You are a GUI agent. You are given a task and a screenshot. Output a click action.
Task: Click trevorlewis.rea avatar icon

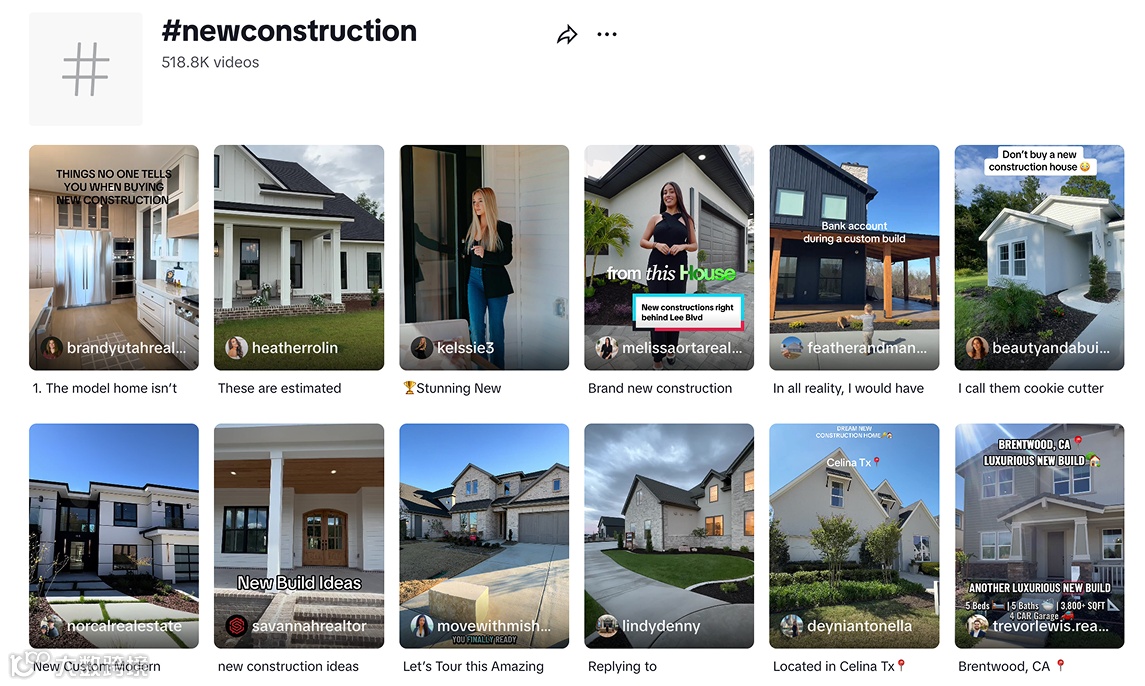(977, 626)
